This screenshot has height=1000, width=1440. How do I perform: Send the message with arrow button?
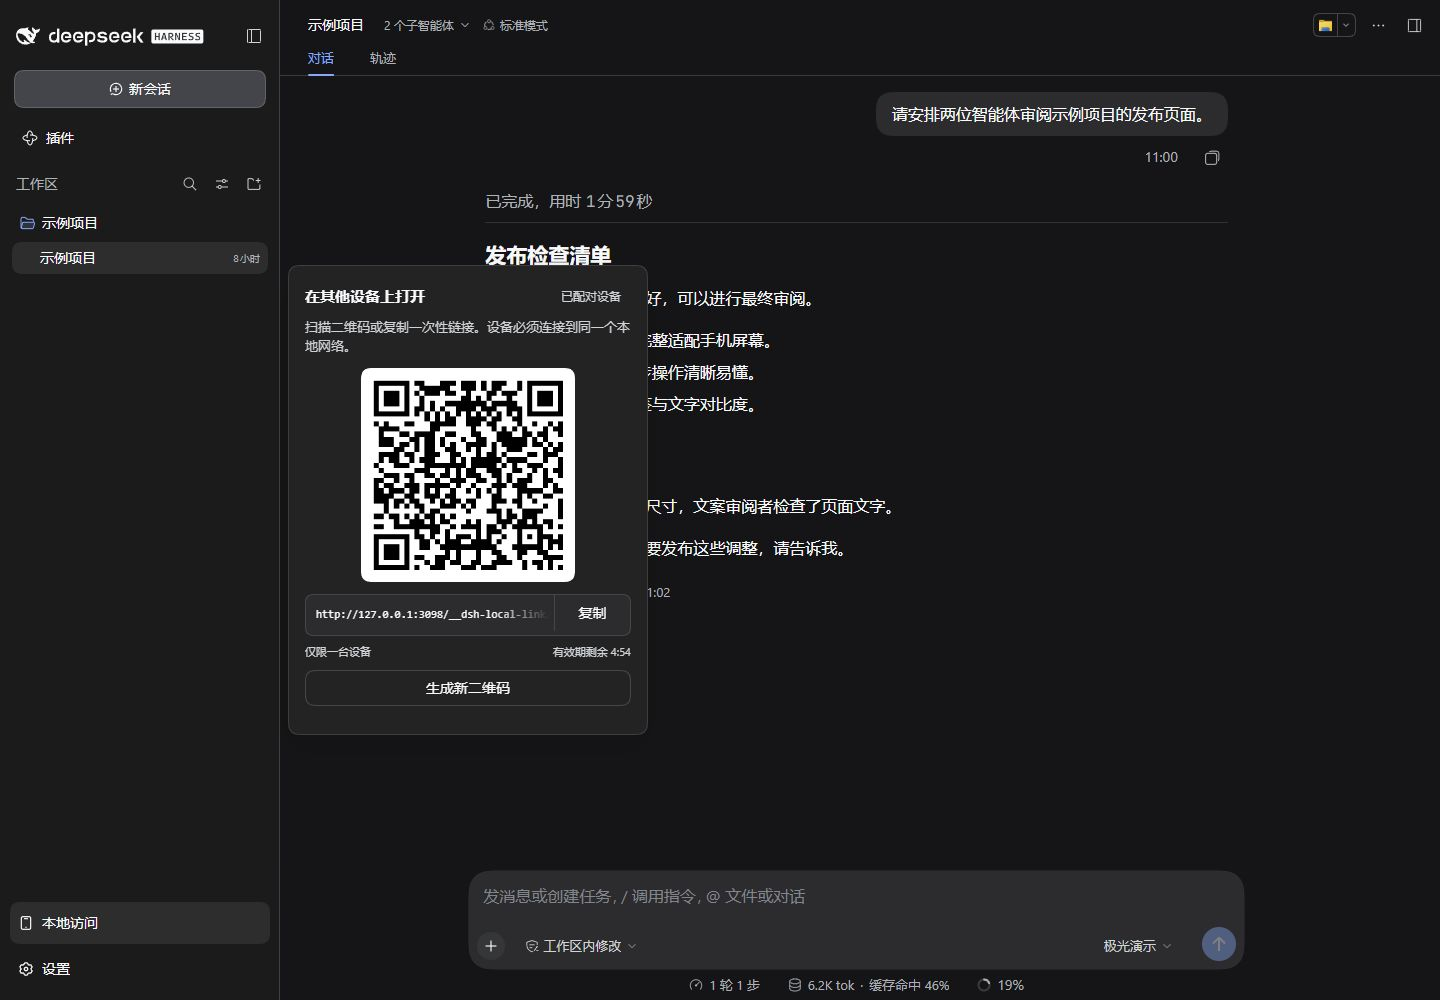pos(1218,944)
